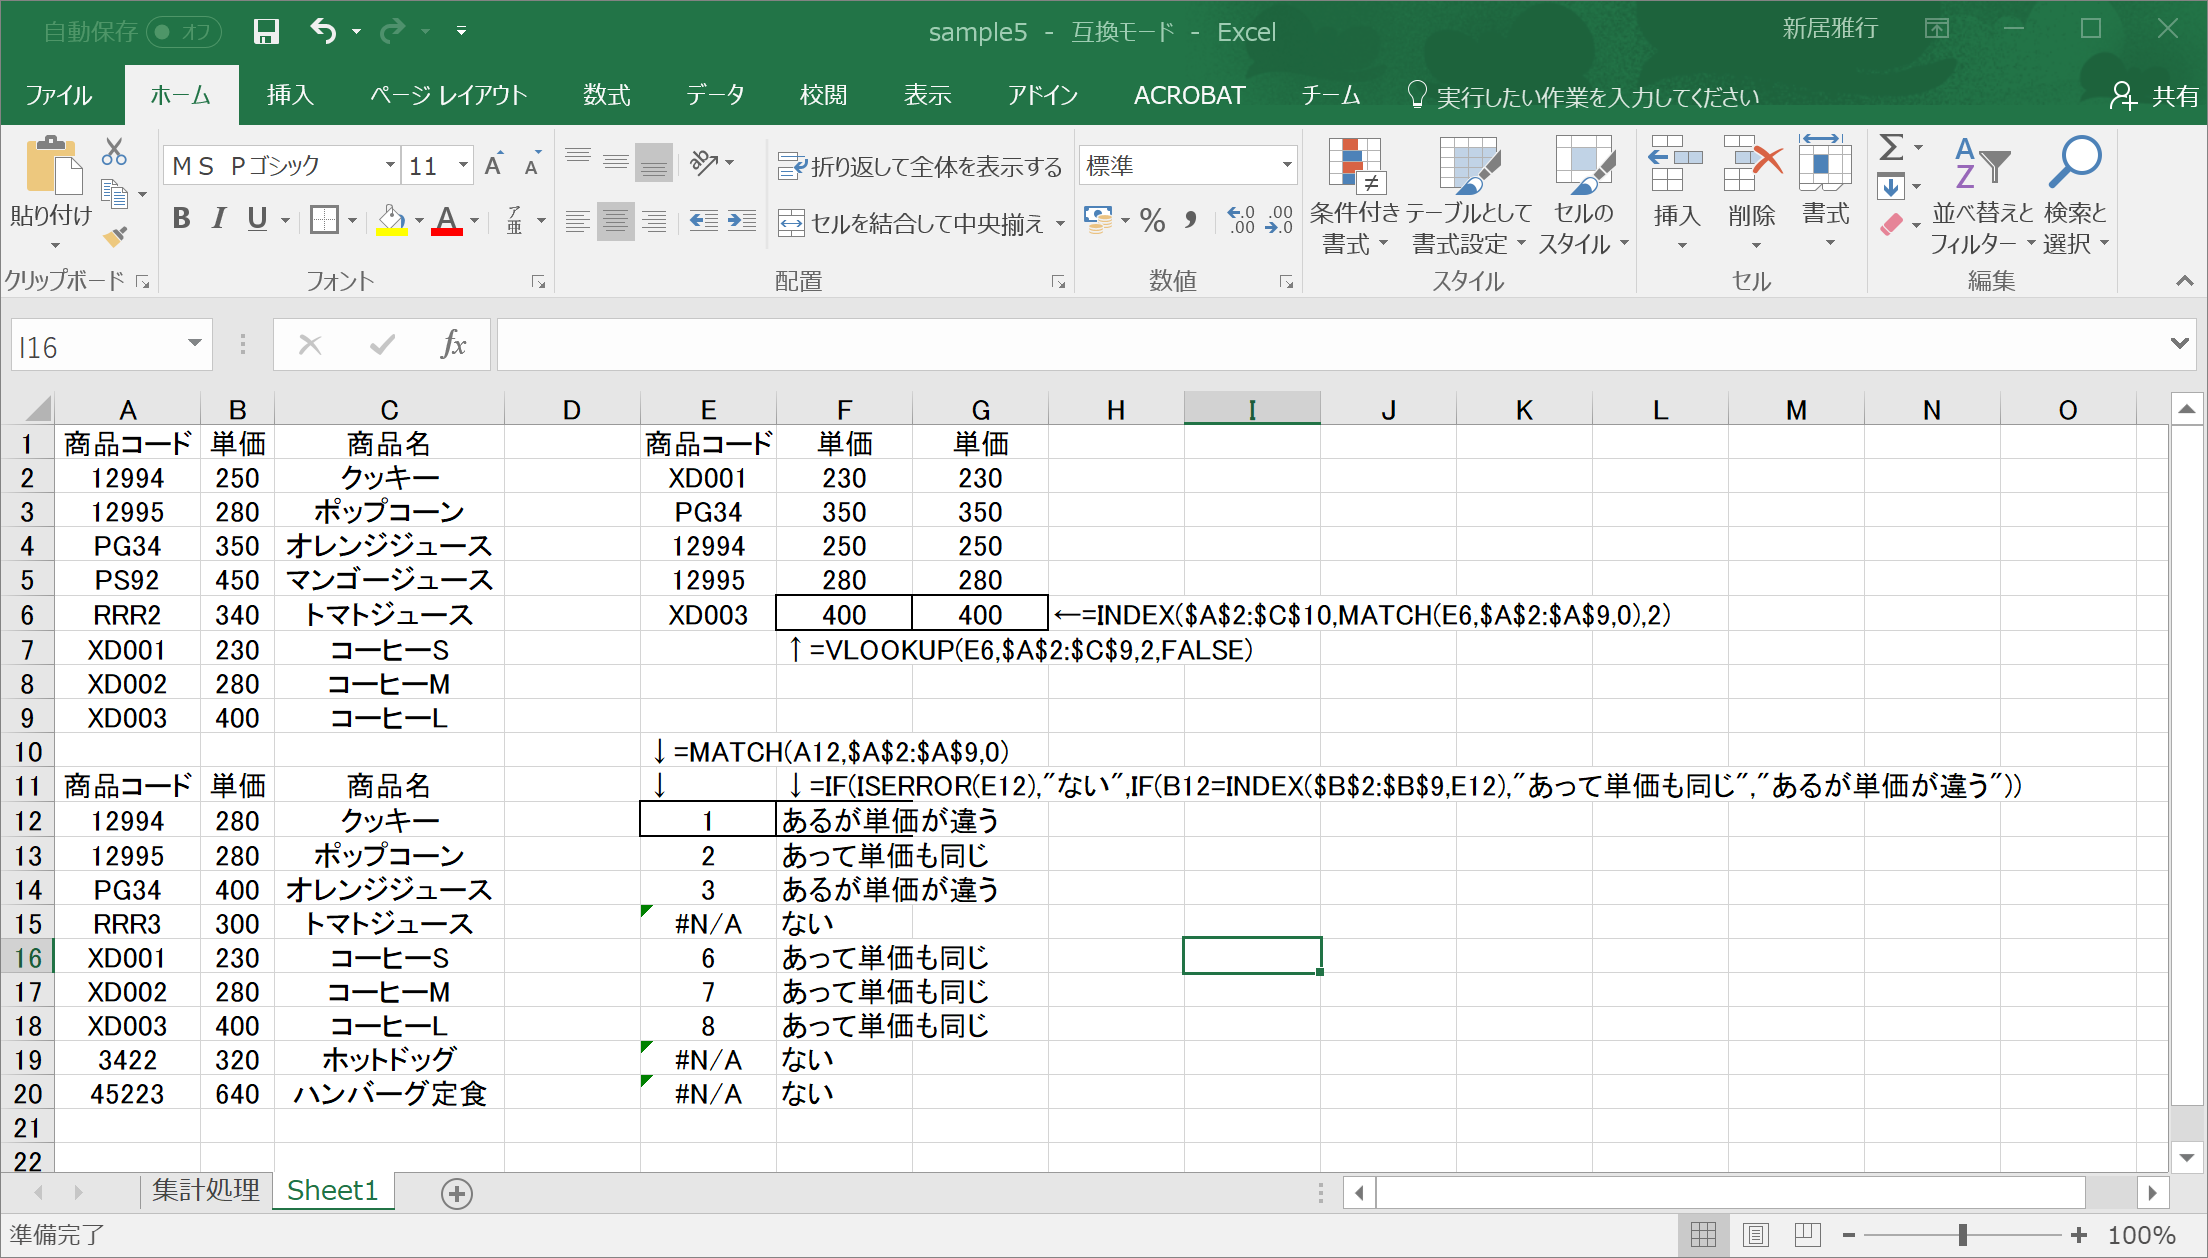Screen dimensions: 2208x1258
Task: Open the number format dropdown showing 標準
Action: pyautogui.click(x=1286, y=165)
